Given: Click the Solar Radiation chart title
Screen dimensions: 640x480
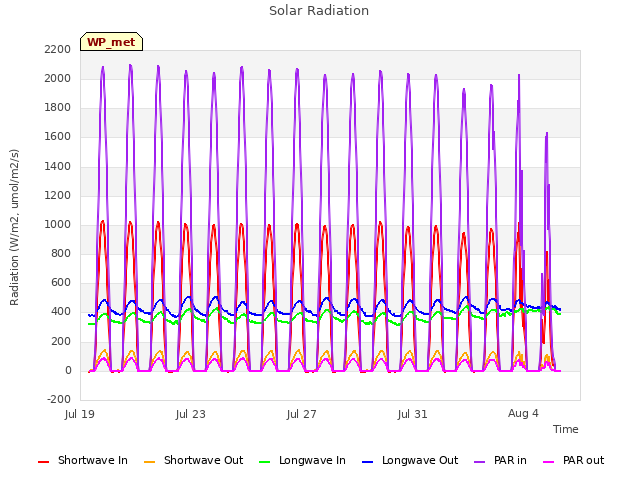Looking at the screenshot, I should pyautogui.click(x=319, y=11).
